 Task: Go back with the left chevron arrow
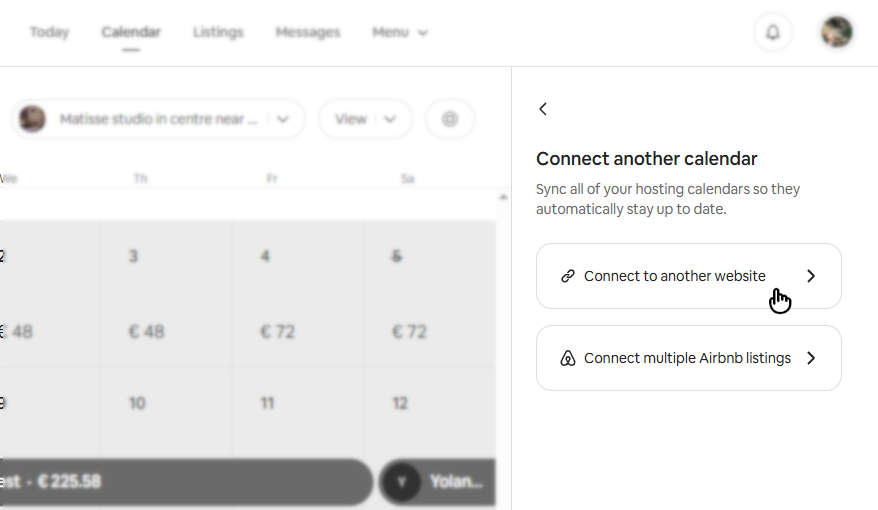click(543, 109)
